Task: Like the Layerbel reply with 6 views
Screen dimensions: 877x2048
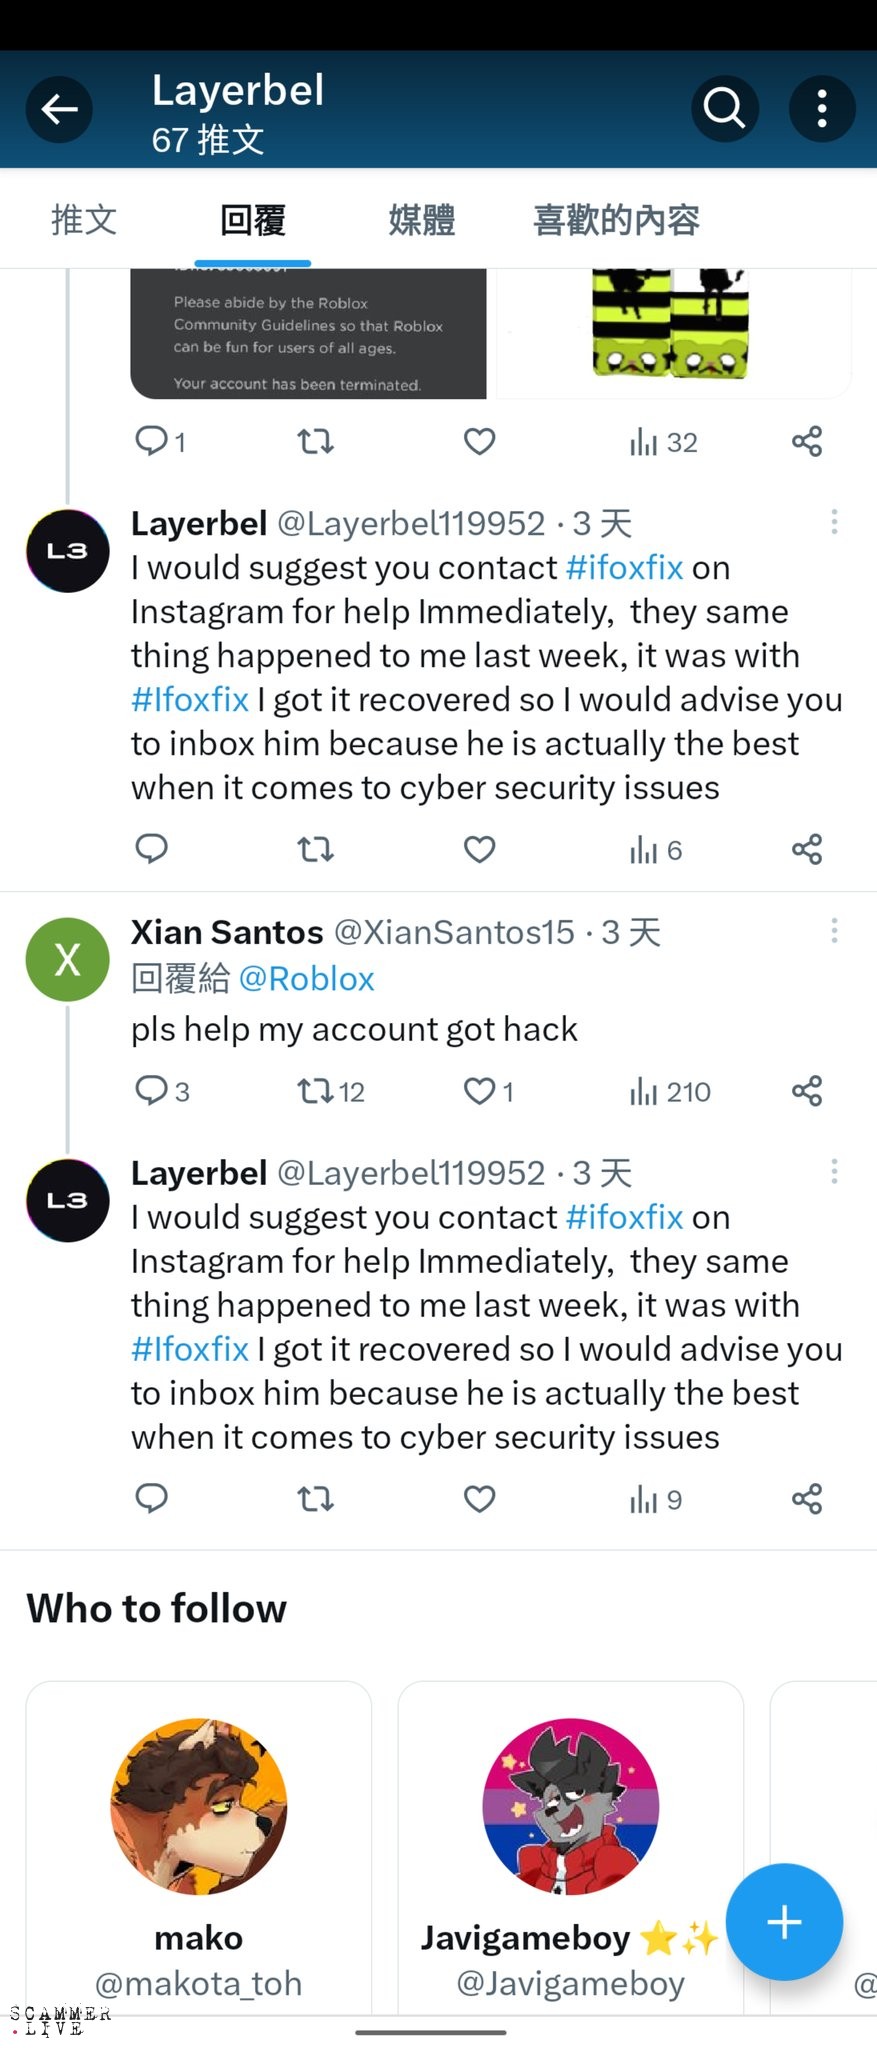Action: coord(480,850)
